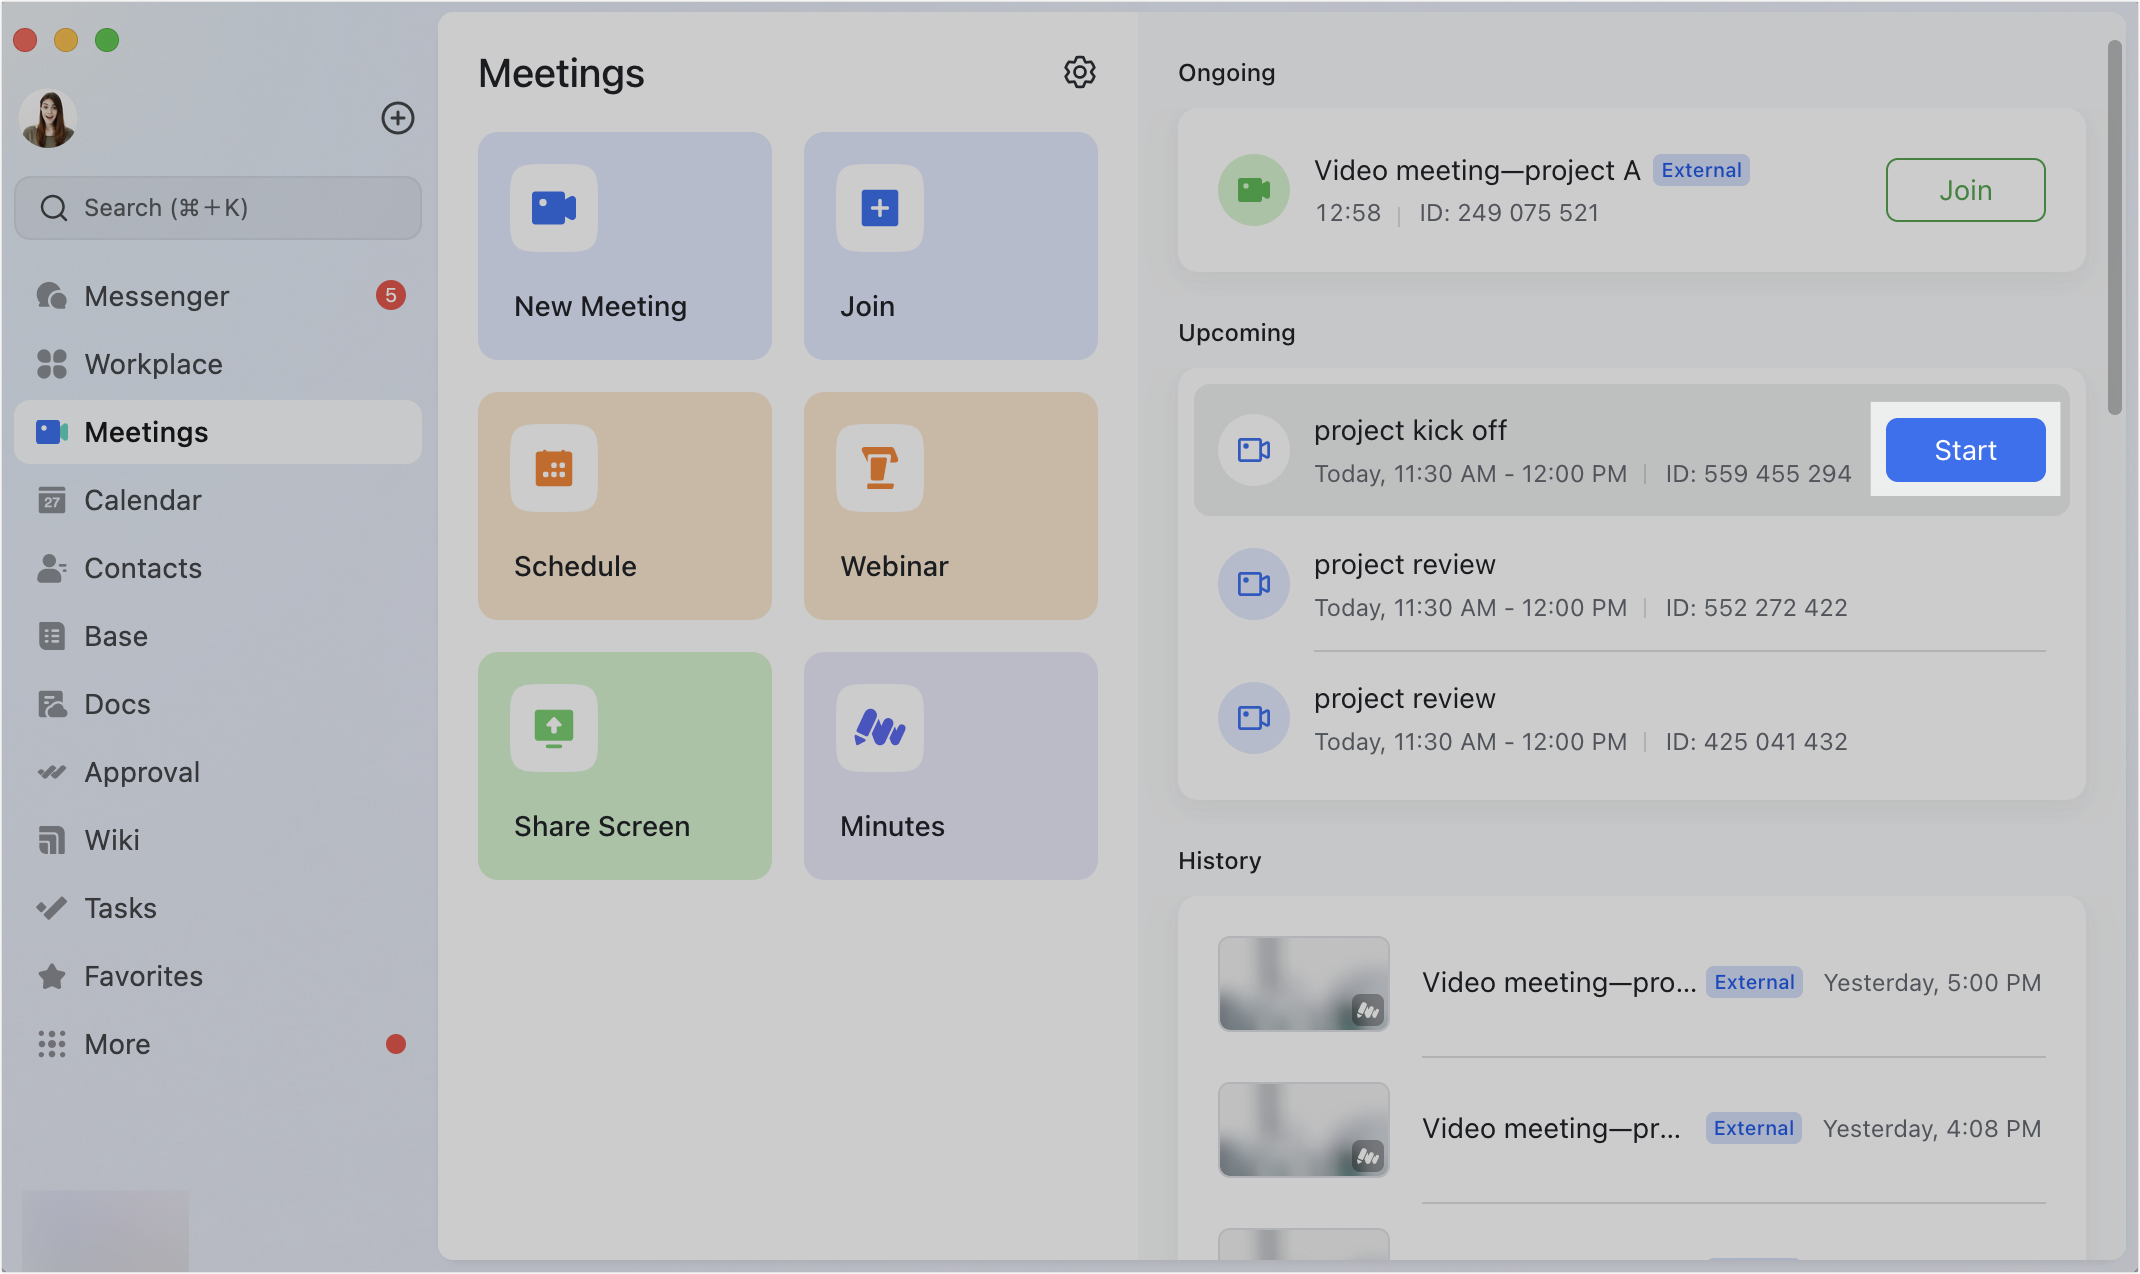Select the Webinar option
Screen dimensions: 2140x1274
[949, 505]
